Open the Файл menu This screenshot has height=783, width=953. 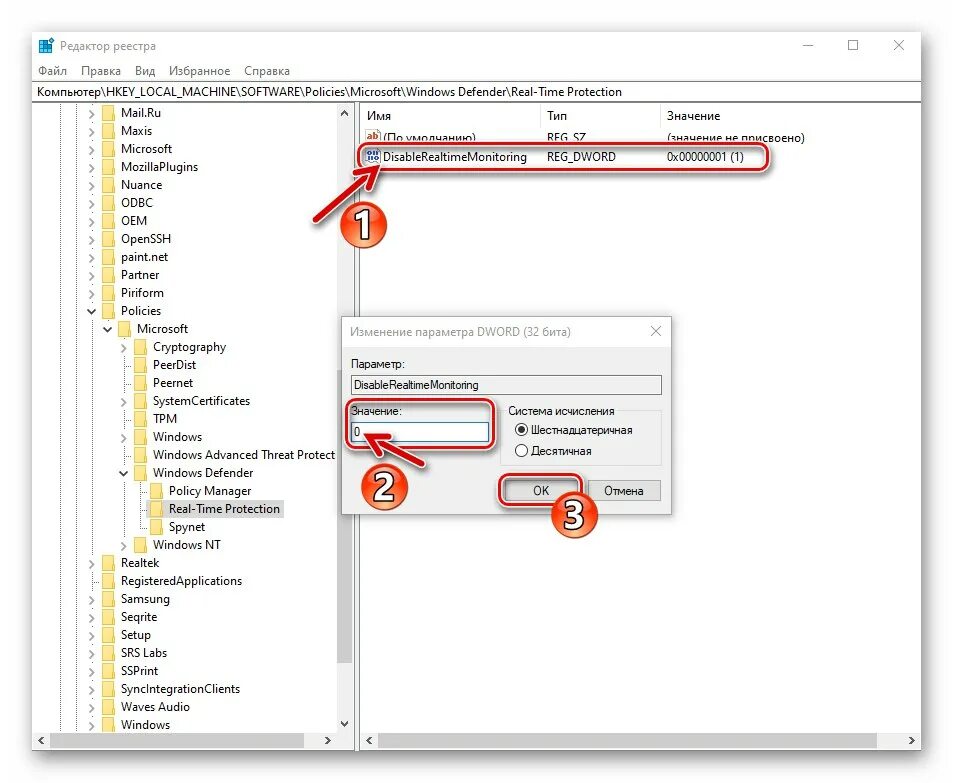point(52,71)
